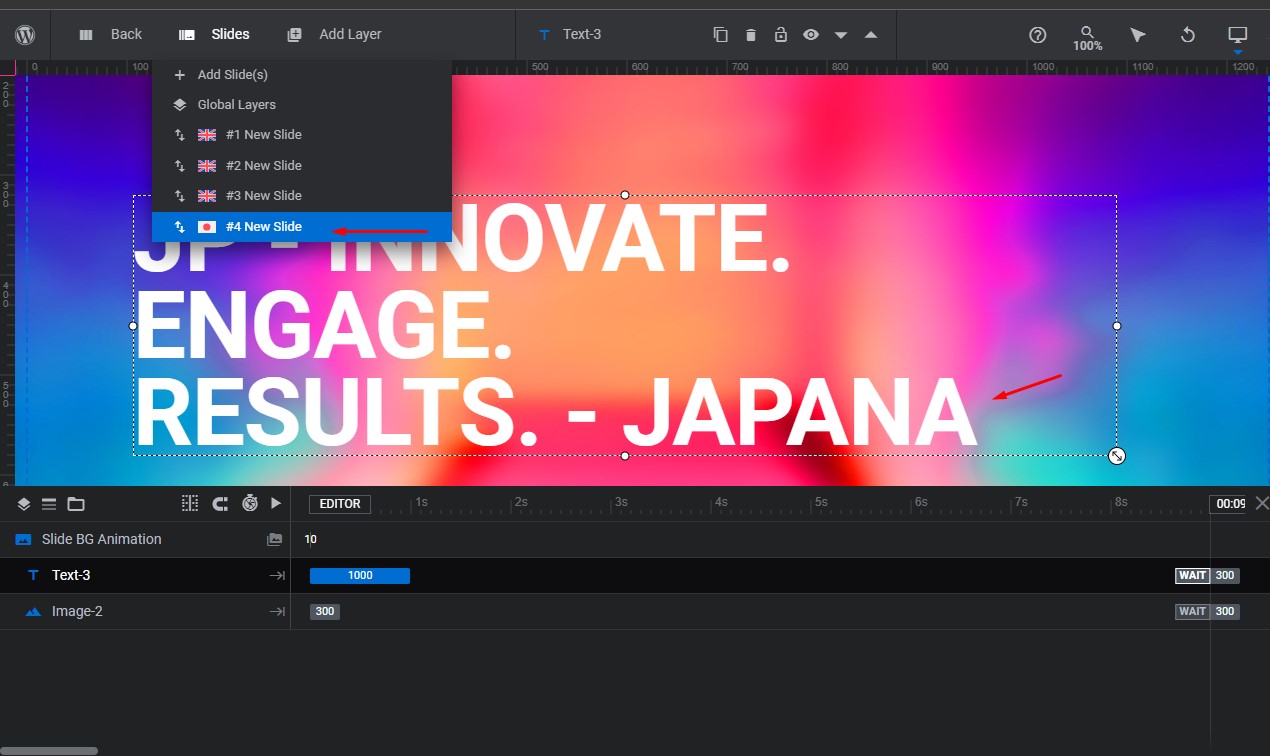Image resolution: width=1270 pixels, height=756 pixels.
Task: Click Add Layer in the top bar
Action: tap(334, 34)
